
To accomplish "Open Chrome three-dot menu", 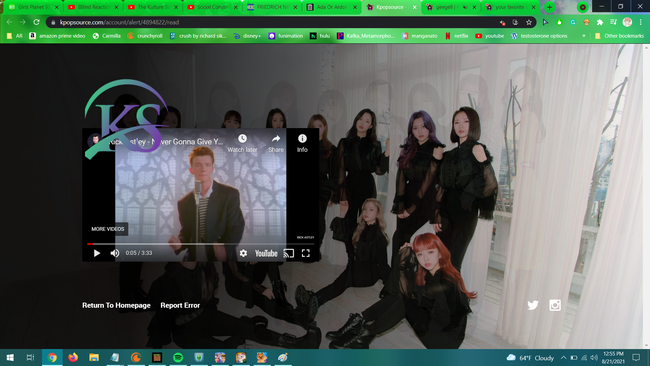I will (x=640, y=22).
